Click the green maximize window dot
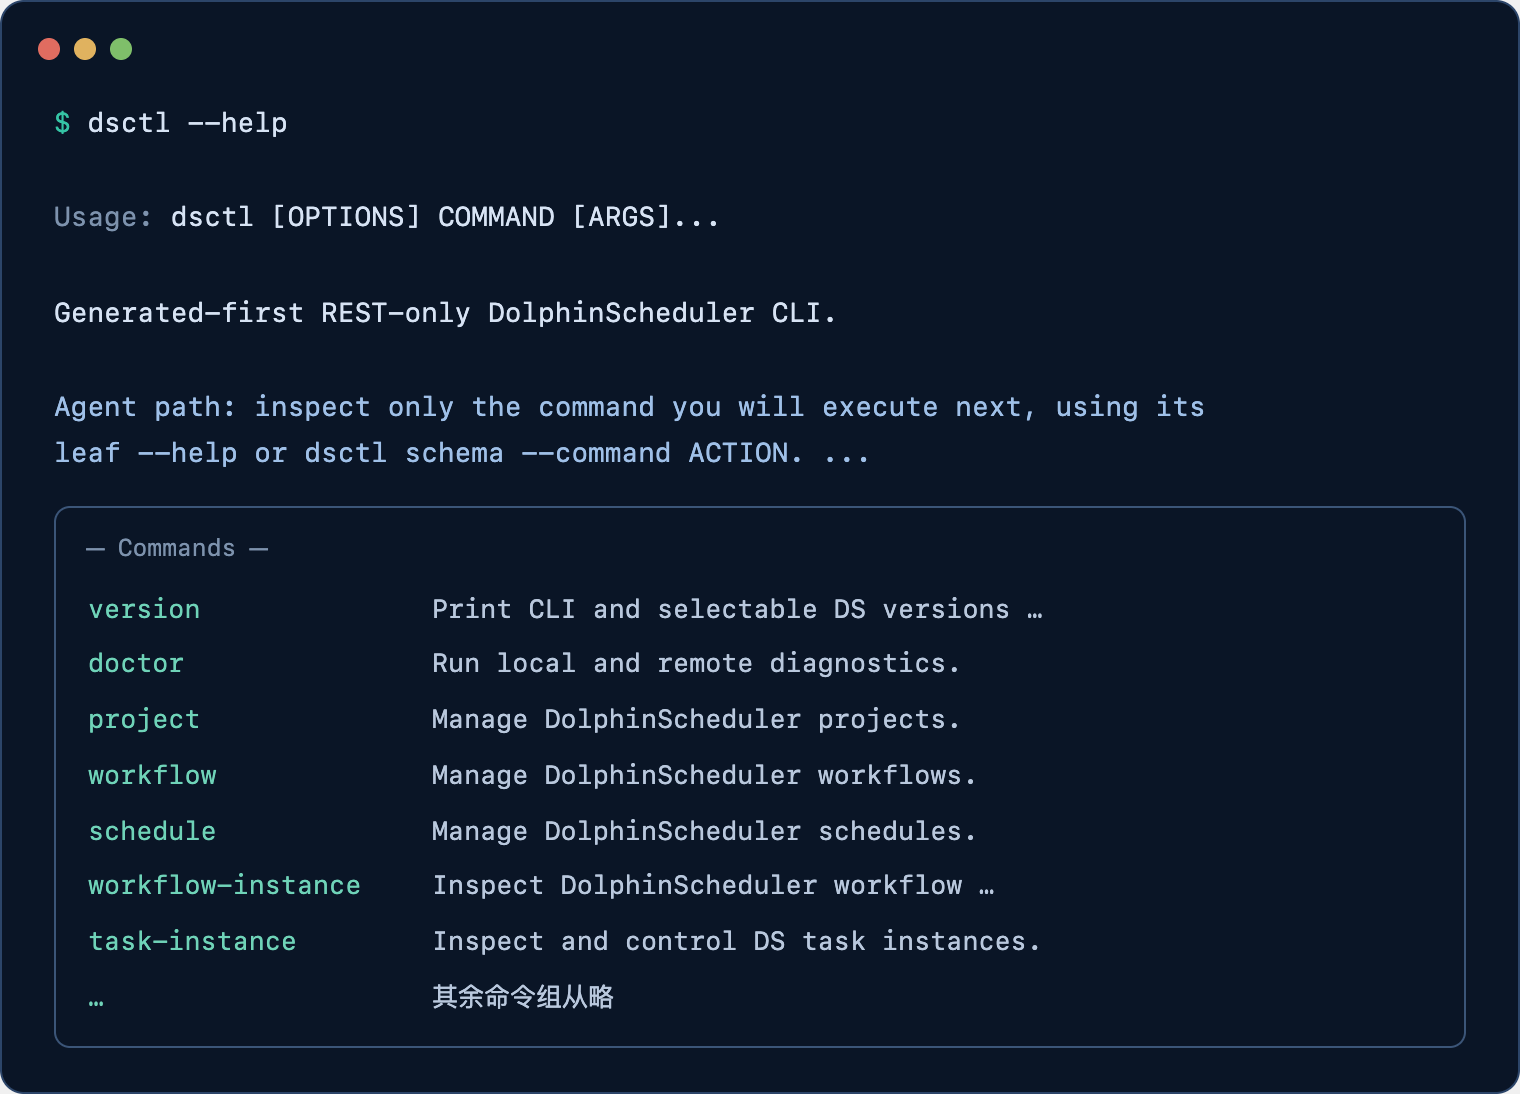The image size is (1520, 1094). click(121, 49)
